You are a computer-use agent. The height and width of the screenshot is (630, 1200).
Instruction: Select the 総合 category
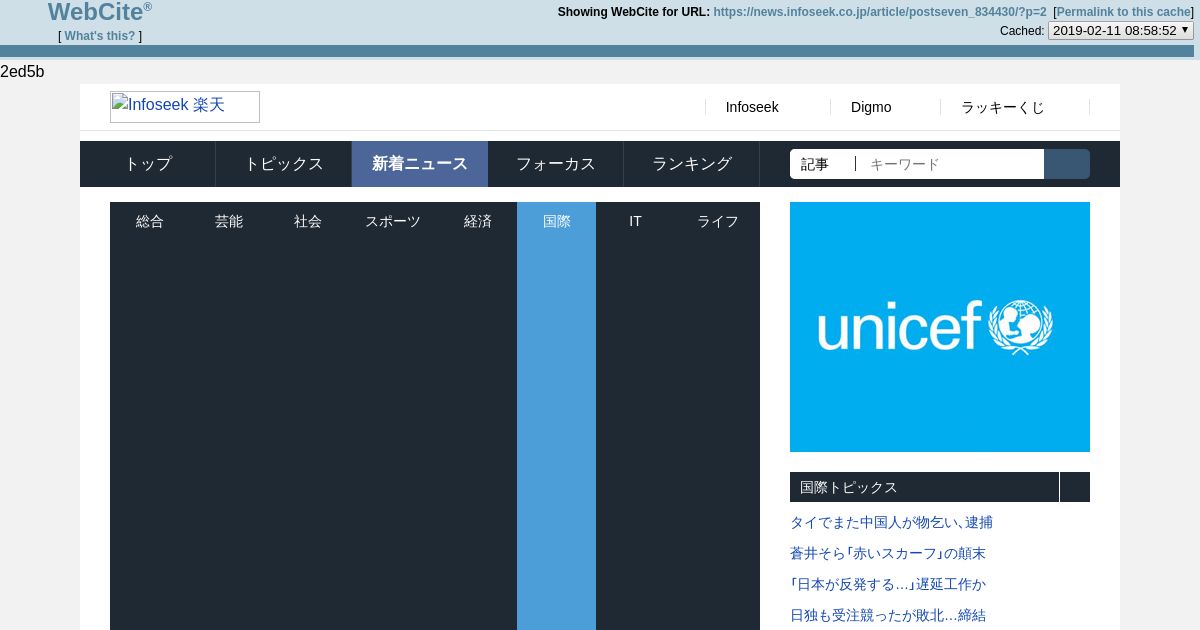pos(149,221)
